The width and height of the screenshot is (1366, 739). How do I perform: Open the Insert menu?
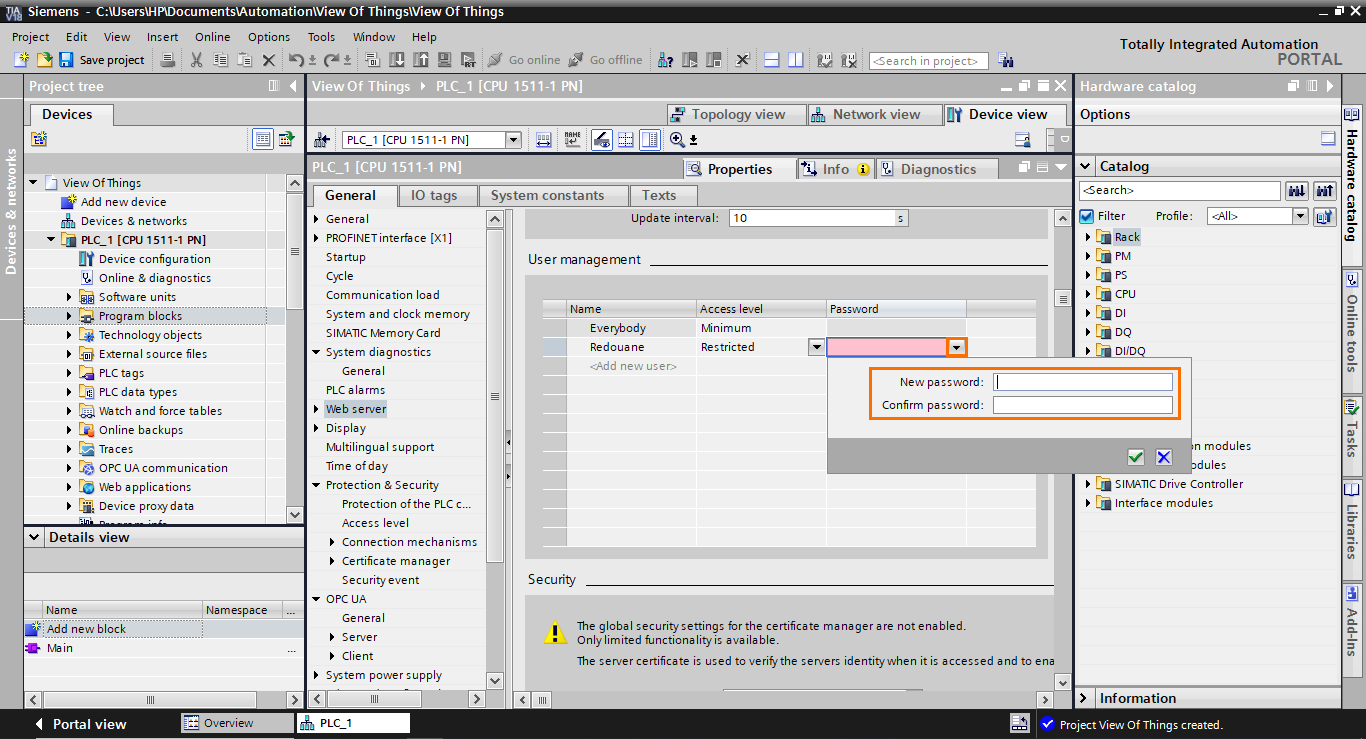[x=162, y=37]
